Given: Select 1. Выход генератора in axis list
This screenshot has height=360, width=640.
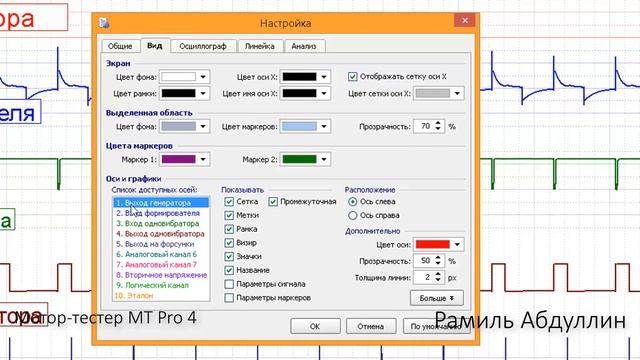Looking at the screenshot, I should 161,203.
